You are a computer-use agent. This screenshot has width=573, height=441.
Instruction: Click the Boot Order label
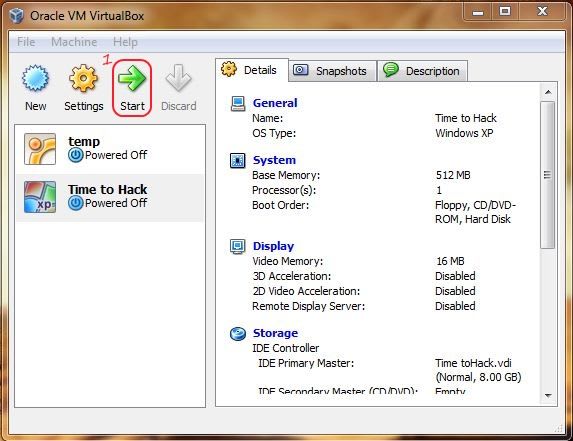pos(280,205)
